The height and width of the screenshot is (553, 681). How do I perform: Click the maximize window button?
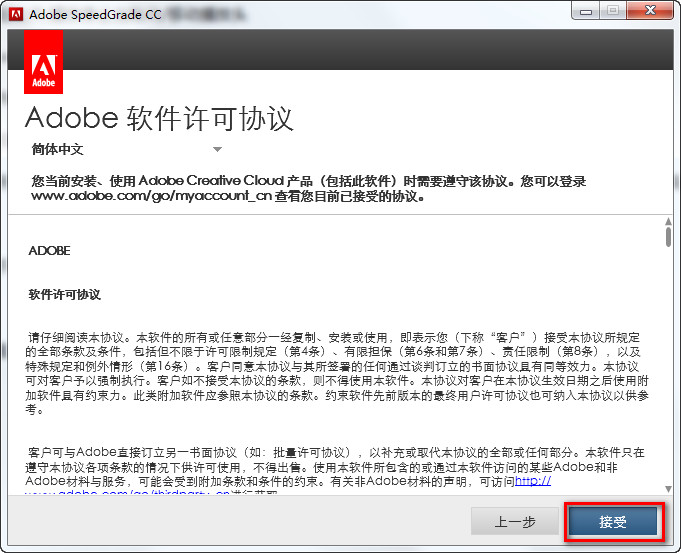click(613, 11)
